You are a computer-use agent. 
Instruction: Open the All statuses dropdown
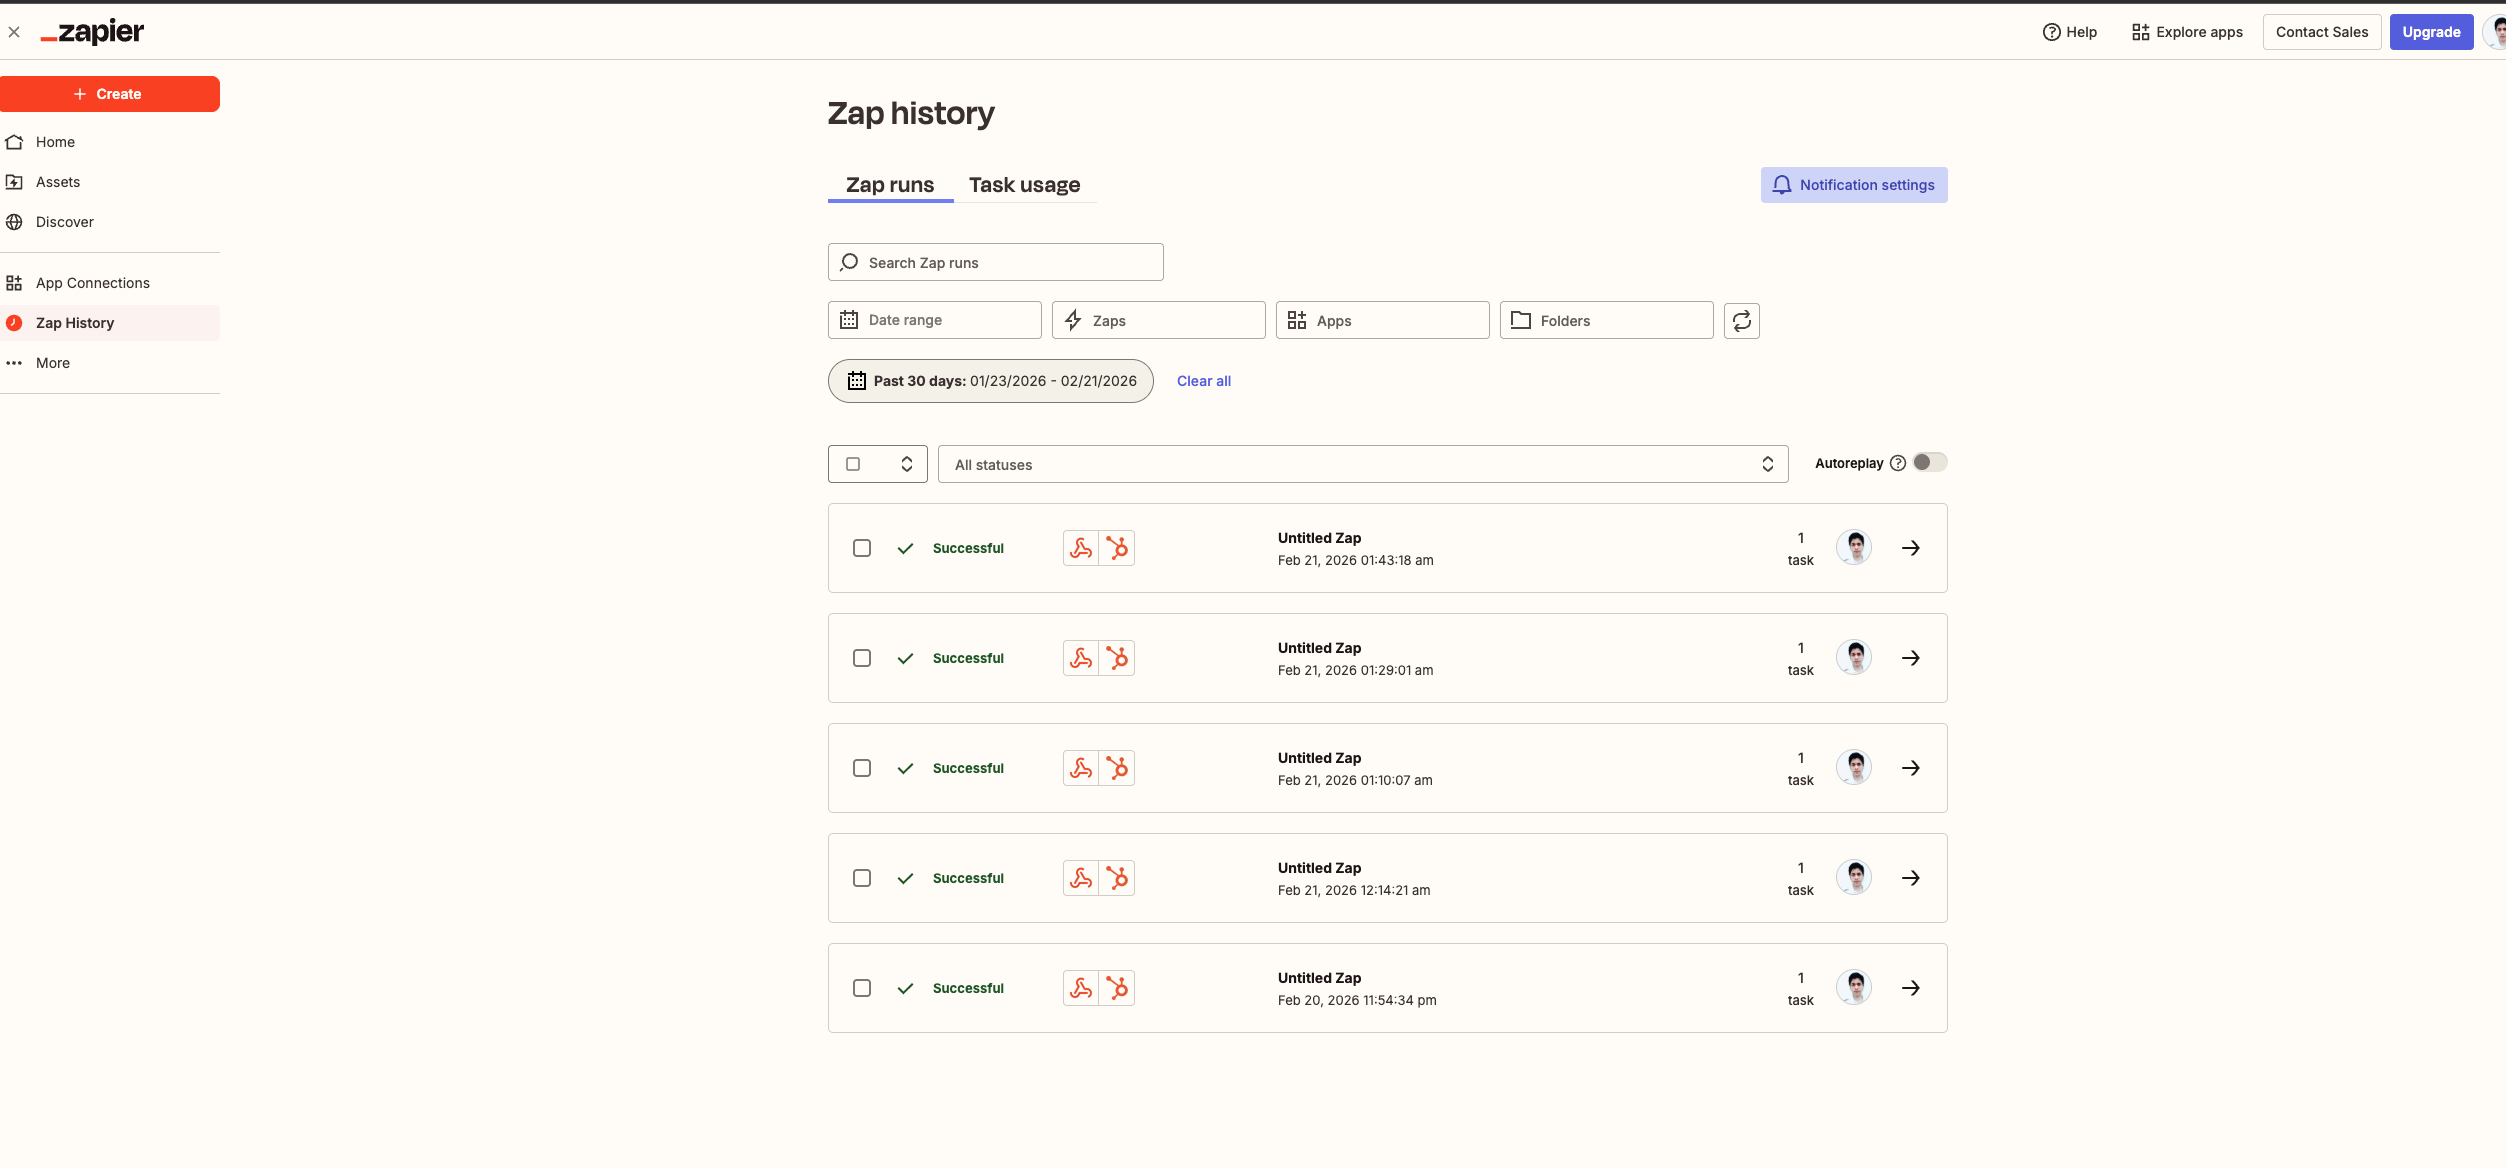pos(1363,464)
